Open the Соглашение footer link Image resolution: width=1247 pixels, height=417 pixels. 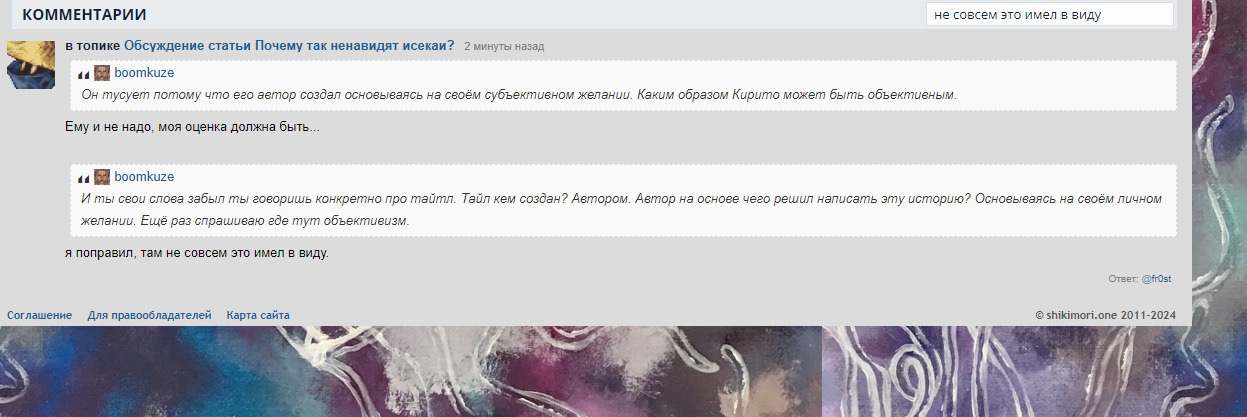click(39, 315)
